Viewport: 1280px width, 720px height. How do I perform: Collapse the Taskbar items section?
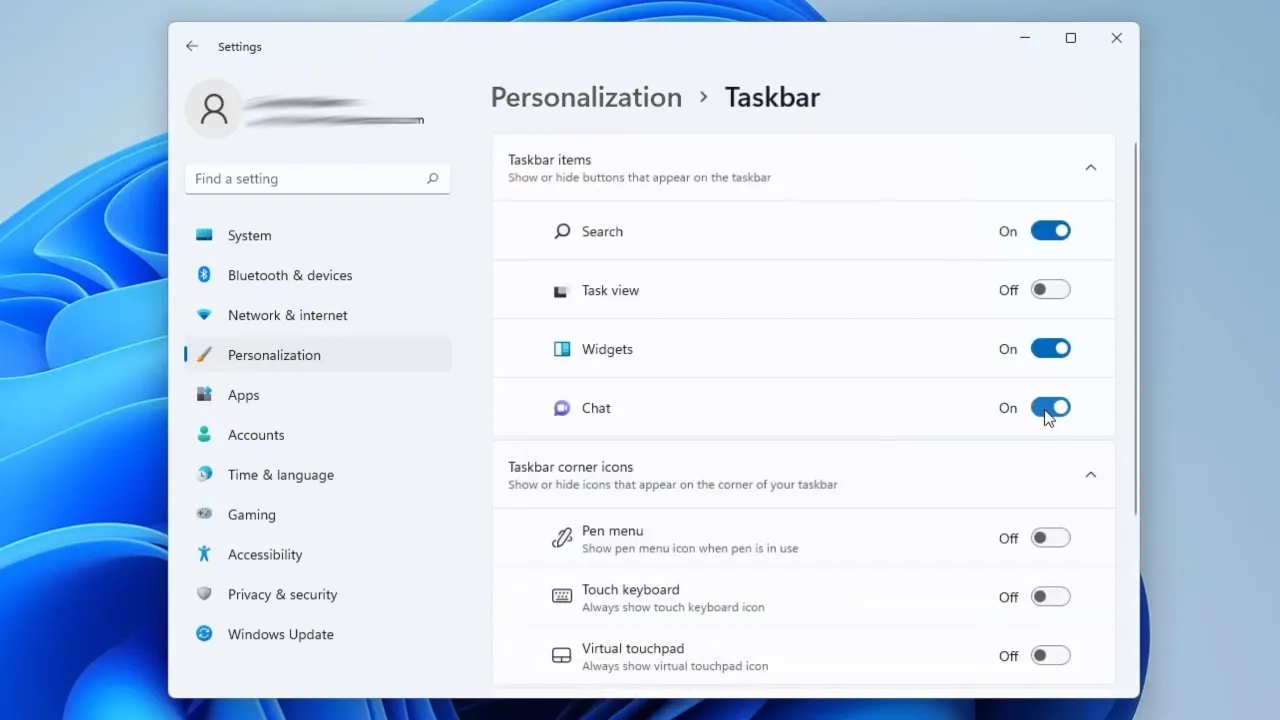pos(1091,167)
